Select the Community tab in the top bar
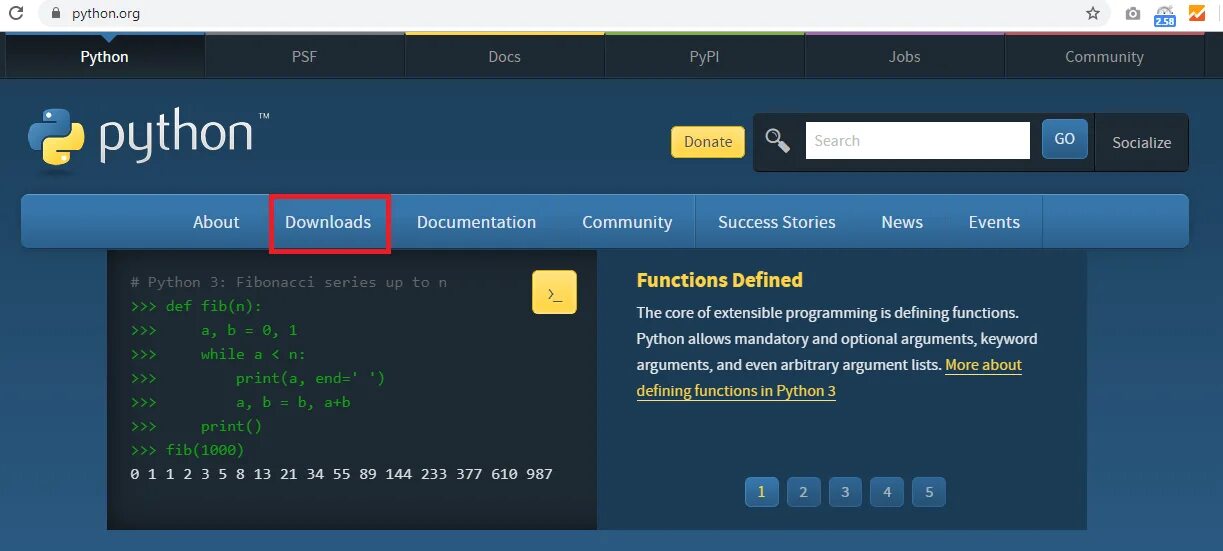Viewport: 1223px width, 551px height. (x=1104, y=56)
